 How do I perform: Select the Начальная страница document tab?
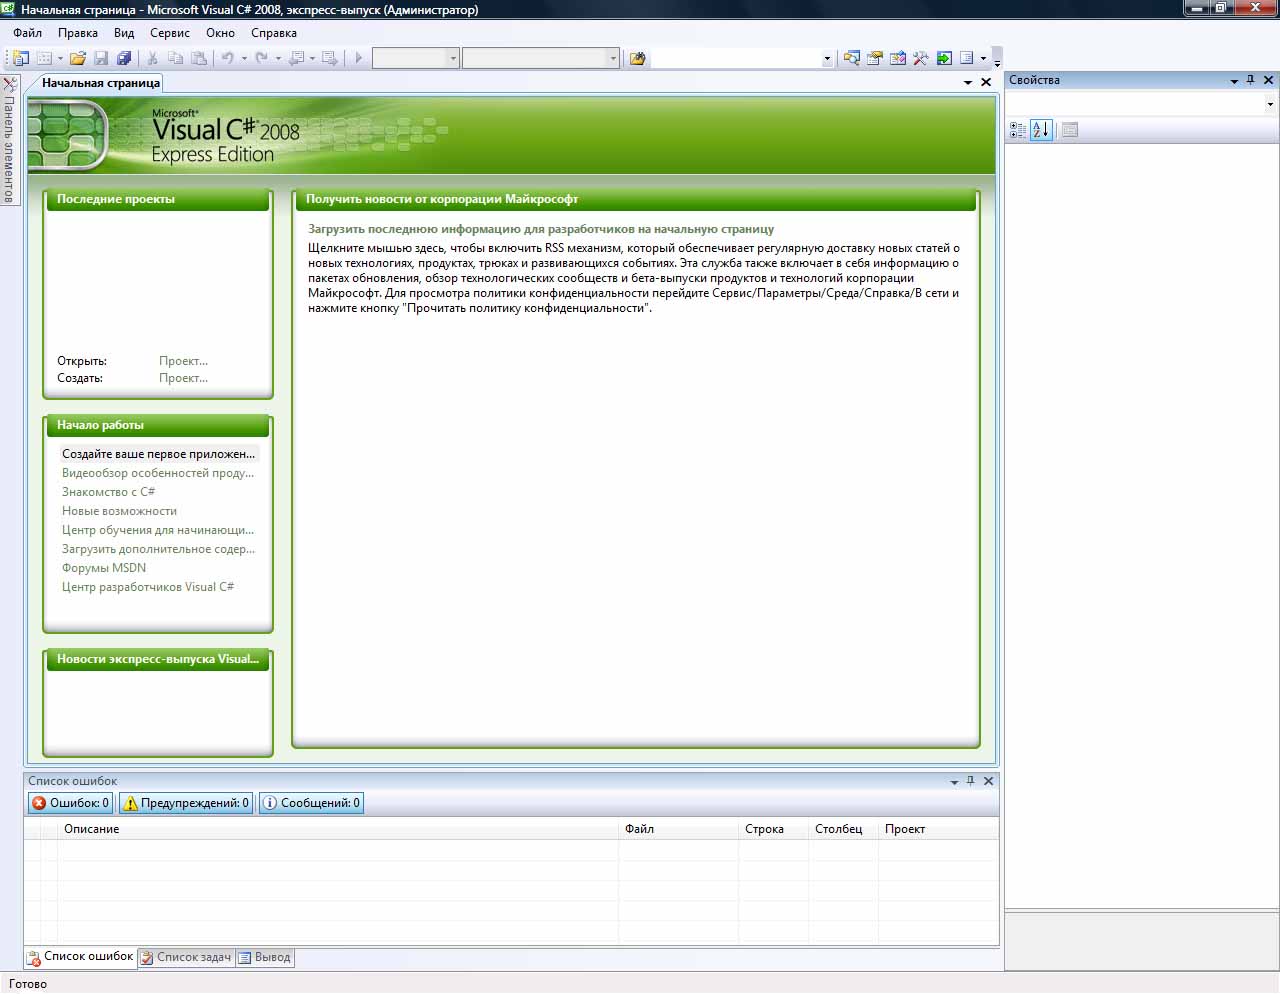point(100,83)
